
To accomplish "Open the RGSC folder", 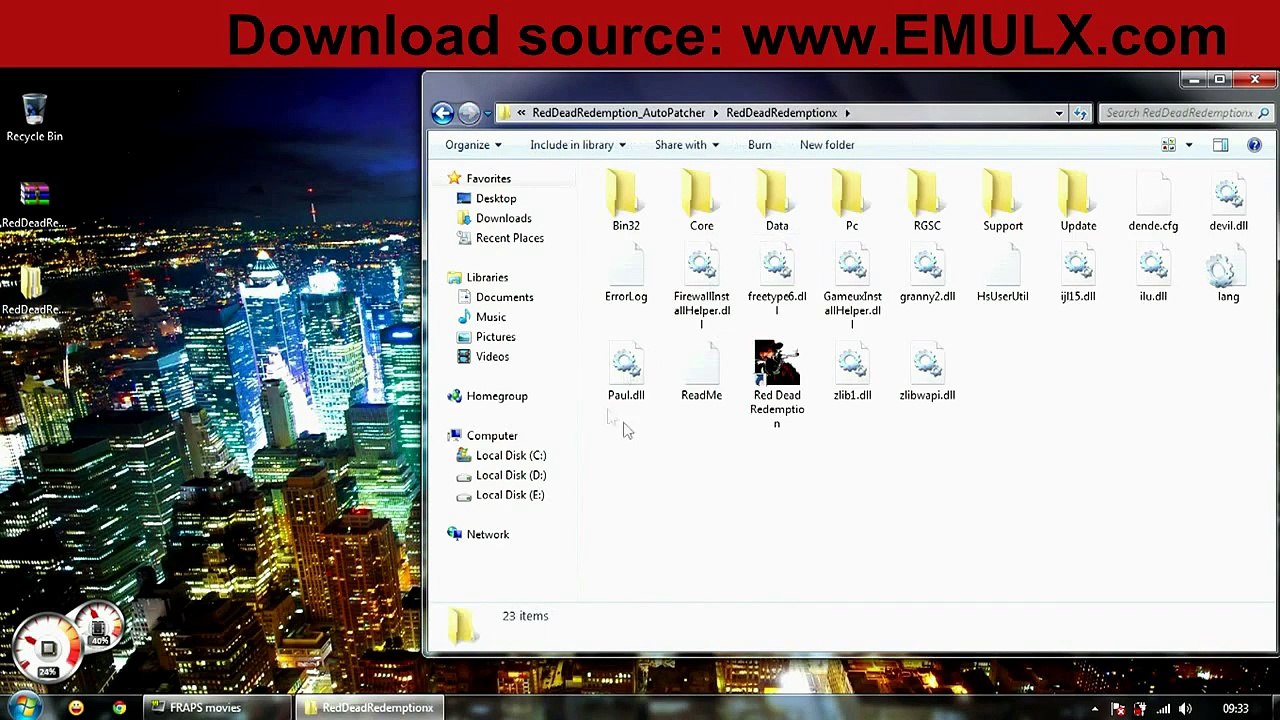I will click(x=927, y=200).
